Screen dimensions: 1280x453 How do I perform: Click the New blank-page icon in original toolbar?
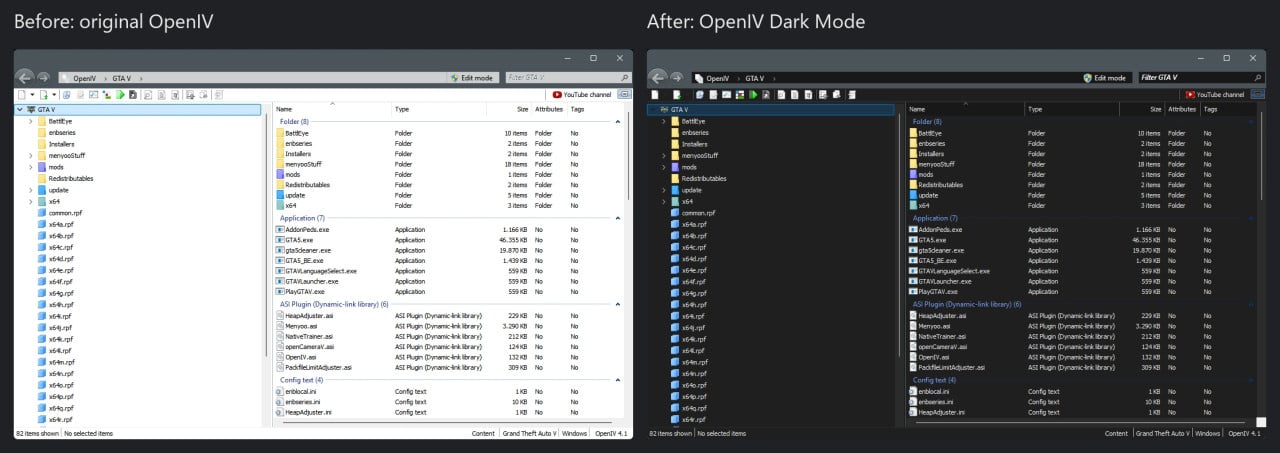pyautogui.click(x=21, y=95)
